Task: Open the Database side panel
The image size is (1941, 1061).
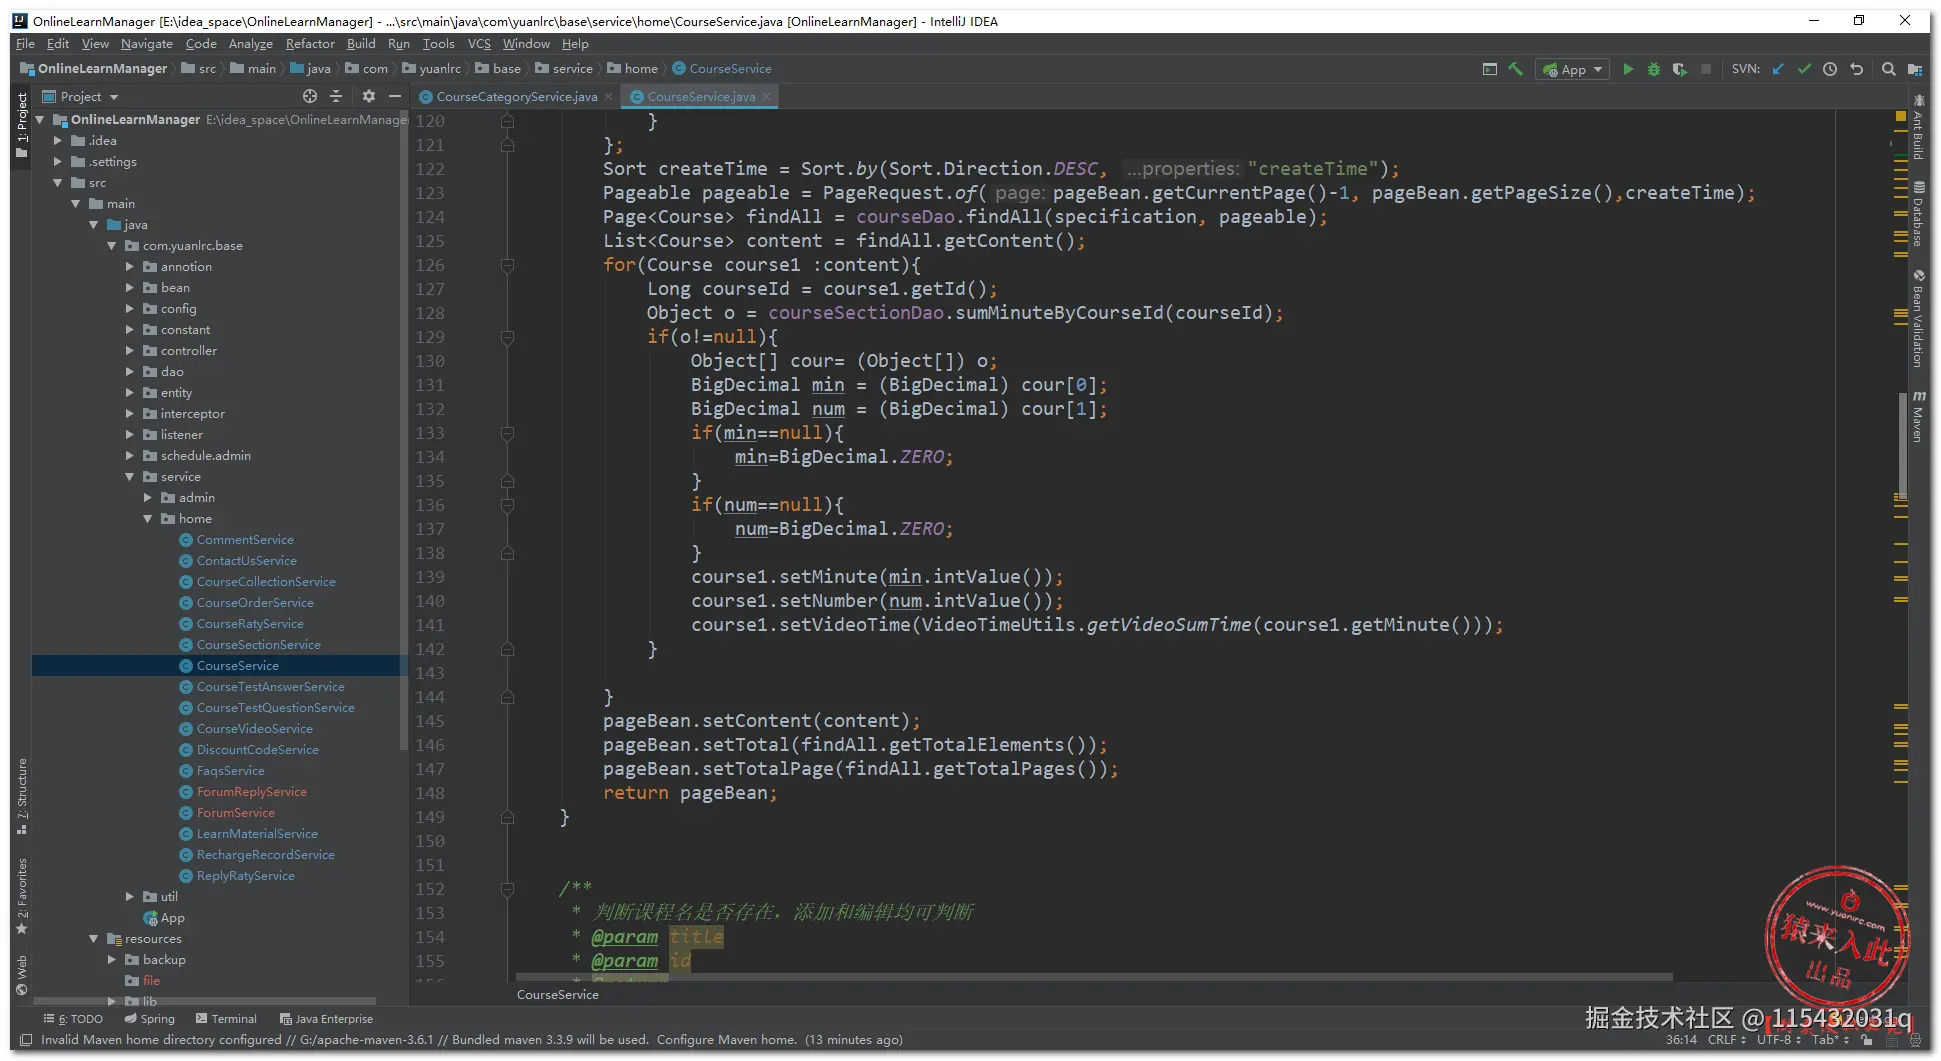Action: point(1918,213)
